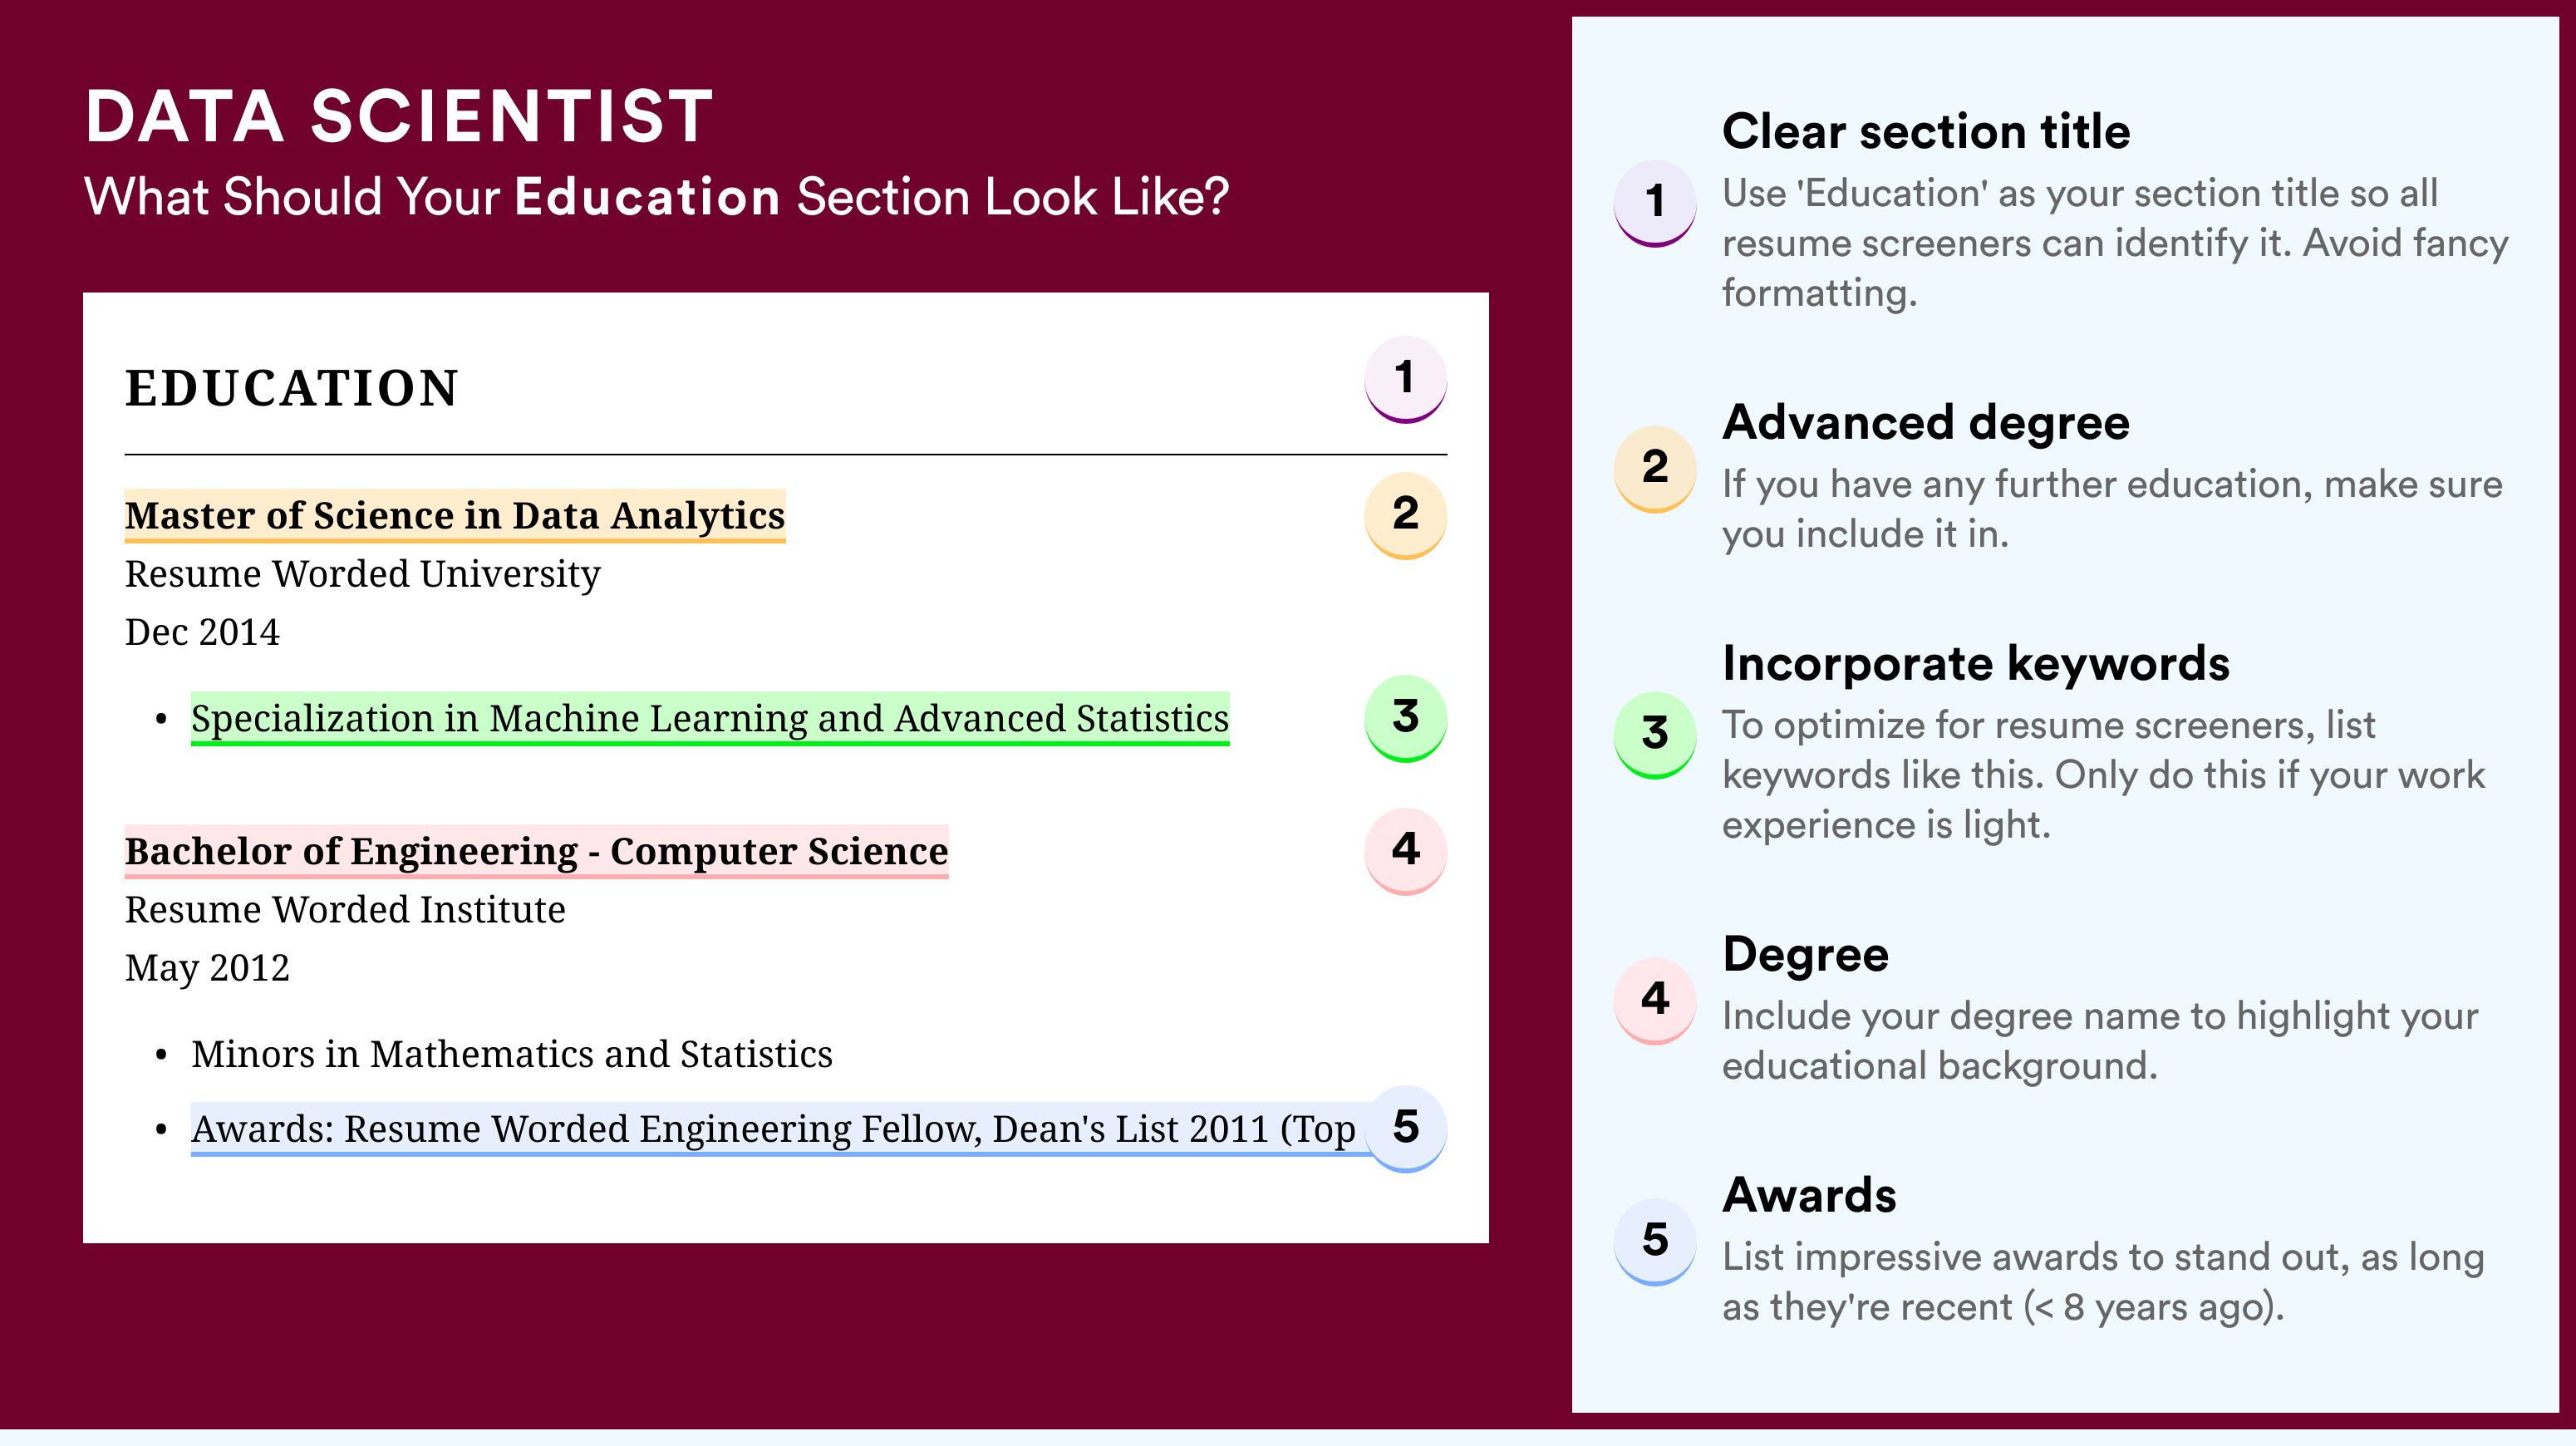This screenshot has width=2576, height=1446.
Task: Click badge 2 next to Advanced degree
Action: tap(1654, 469)
